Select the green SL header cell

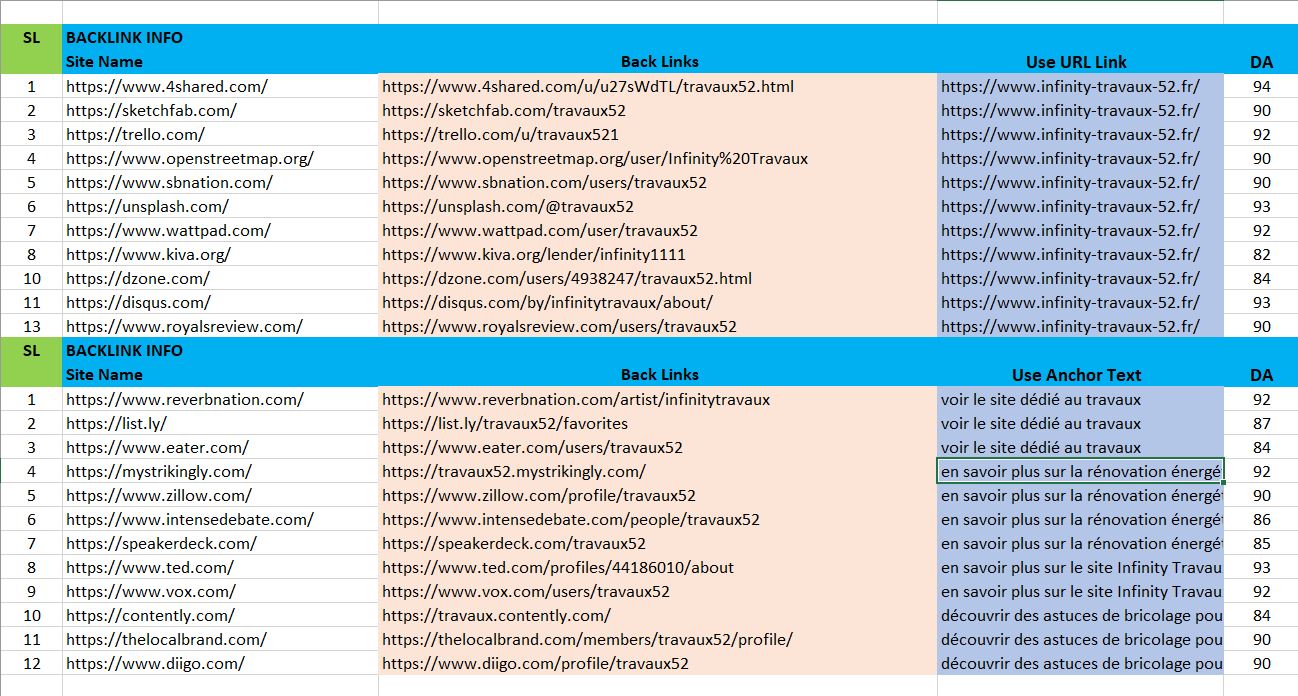[x=31, y=37]
